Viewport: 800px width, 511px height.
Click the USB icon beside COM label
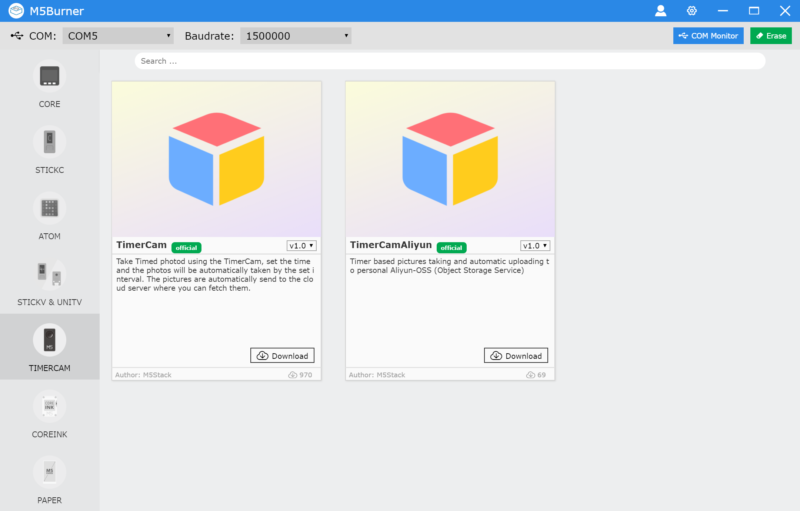(17, 36)
